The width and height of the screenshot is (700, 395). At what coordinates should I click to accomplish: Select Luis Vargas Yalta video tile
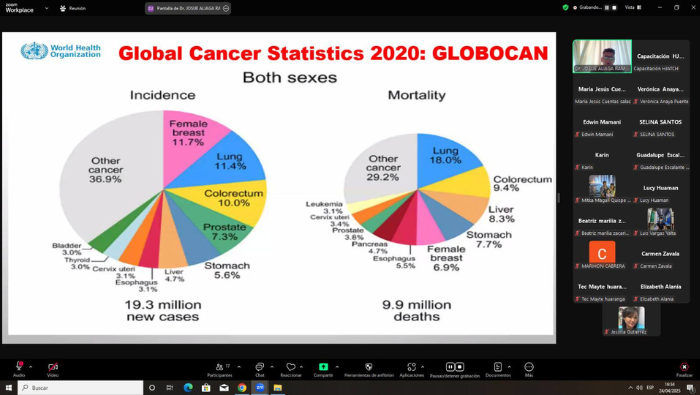660,221
